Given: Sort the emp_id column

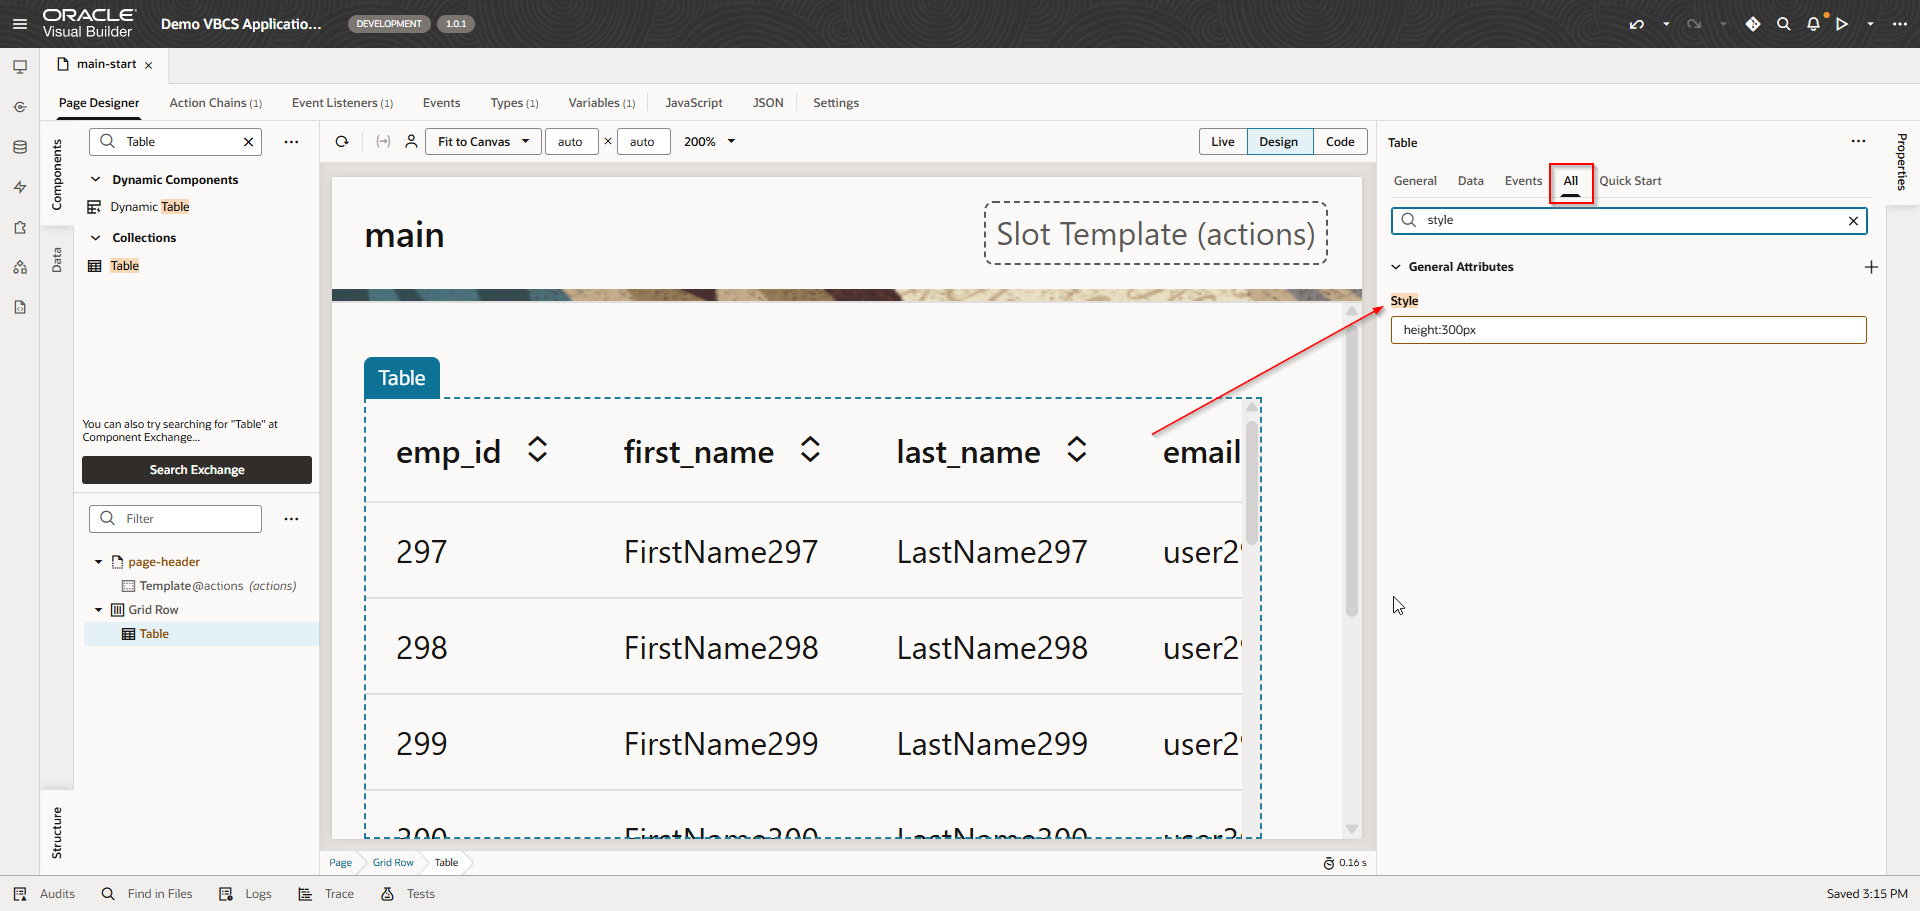Looking at the screenshot, I should click(x=538, y=450).
